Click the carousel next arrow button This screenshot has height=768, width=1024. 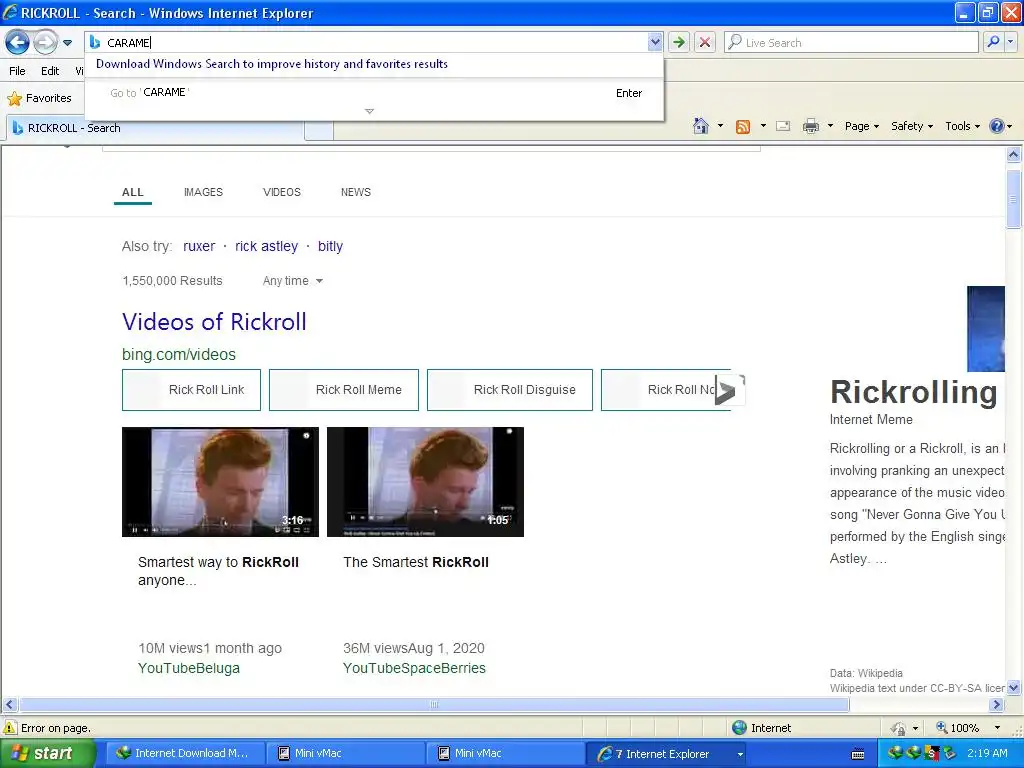pos(729,390)
